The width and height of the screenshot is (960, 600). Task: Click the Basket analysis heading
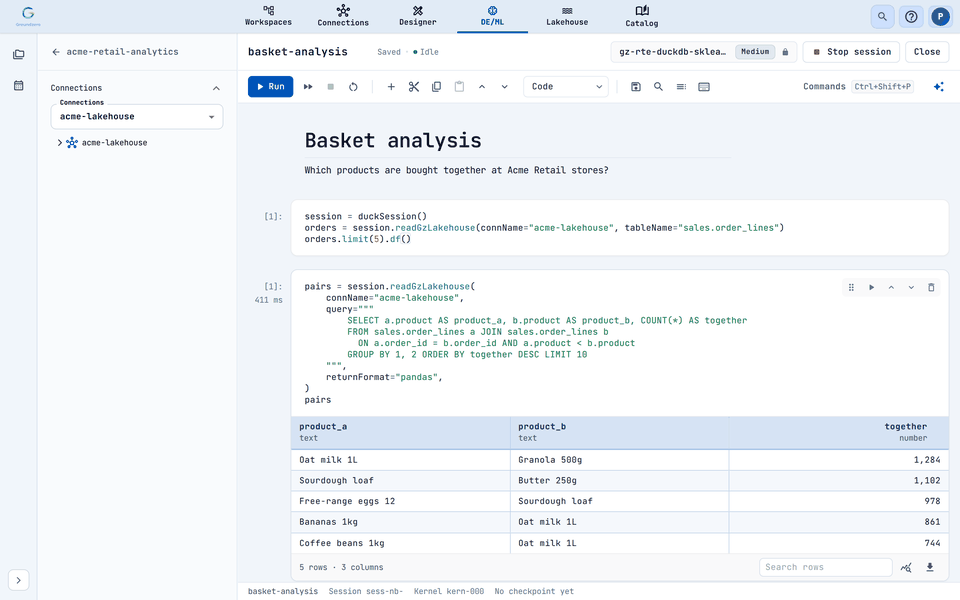pyautogui.click(x=393, y=141)
